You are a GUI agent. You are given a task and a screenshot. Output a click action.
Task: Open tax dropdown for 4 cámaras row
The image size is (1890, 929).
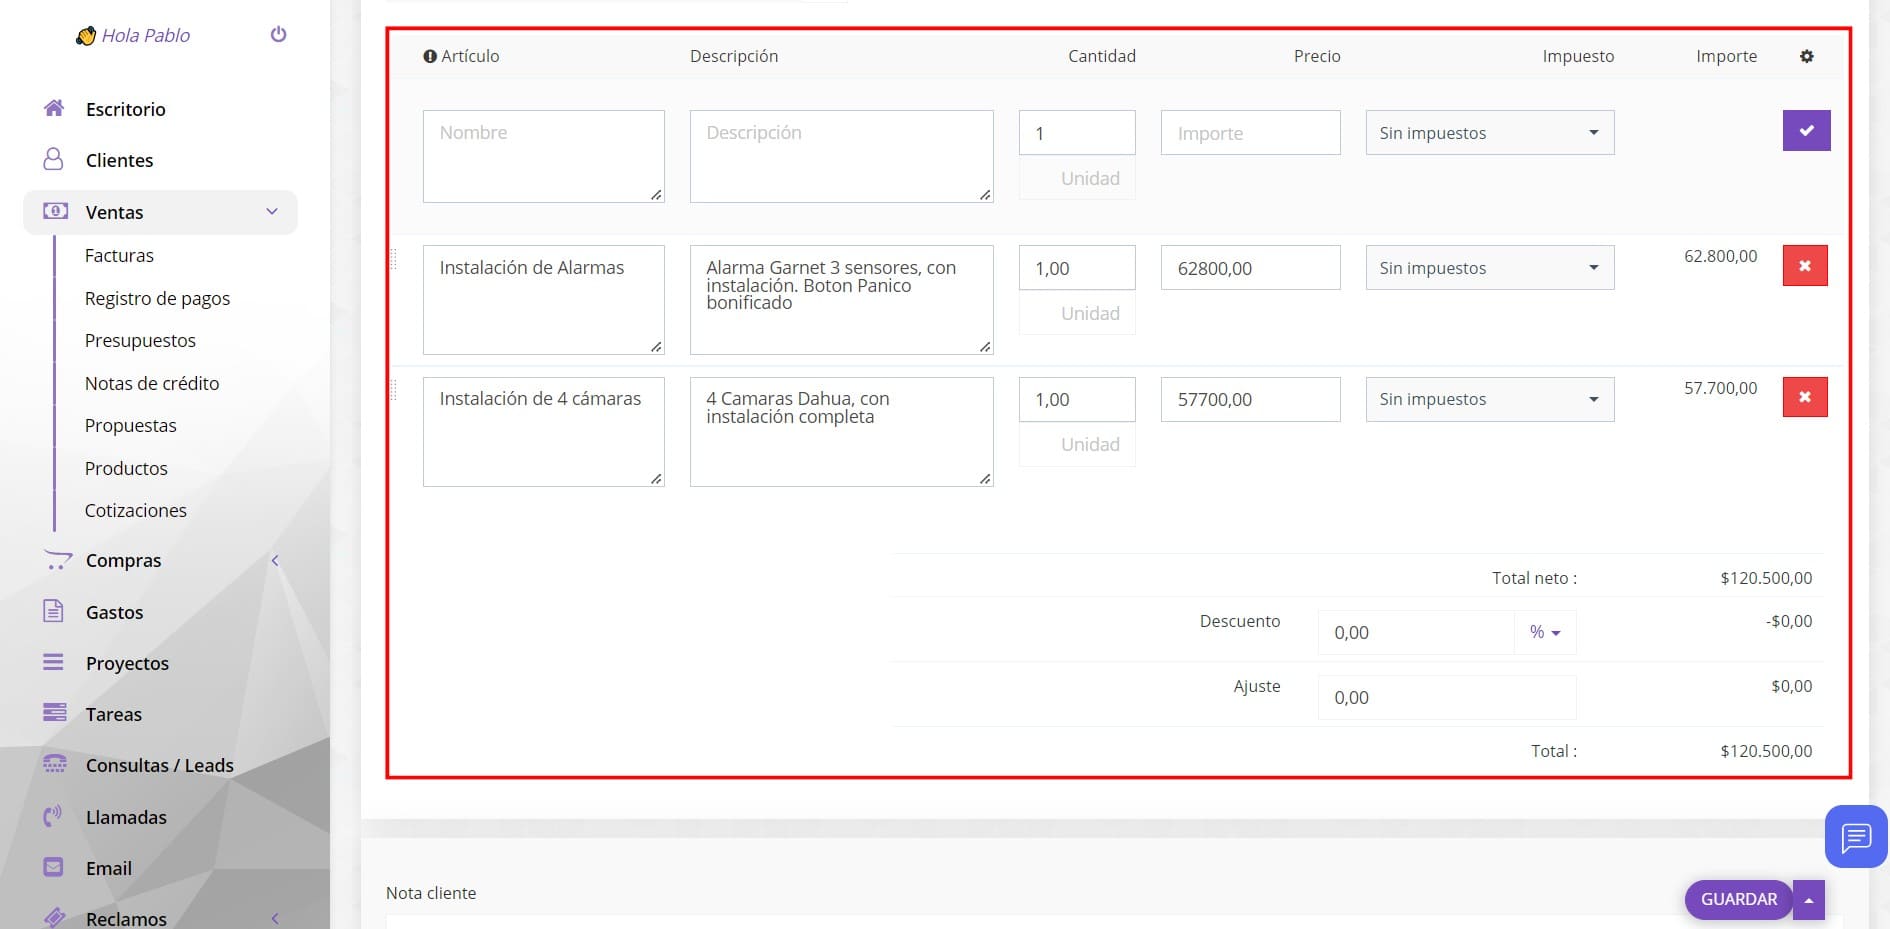click(1490, 398)
